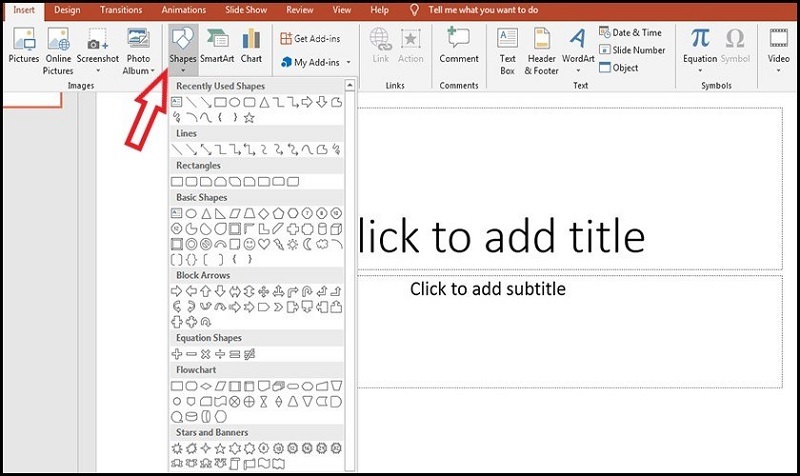The width and height of the screenshot is (800, 476).
Task: Switch to the Design tab
Action: [x=67, y=9]
